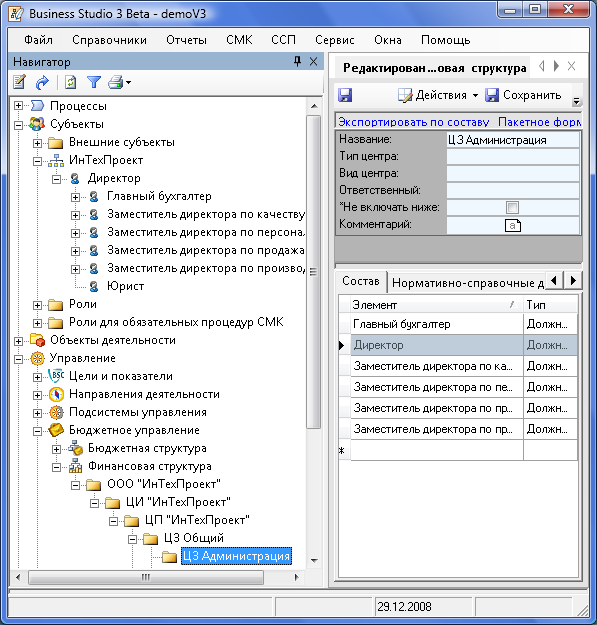
Task: Pin the Navigator panel with pushpin icon
Action: 297,61
